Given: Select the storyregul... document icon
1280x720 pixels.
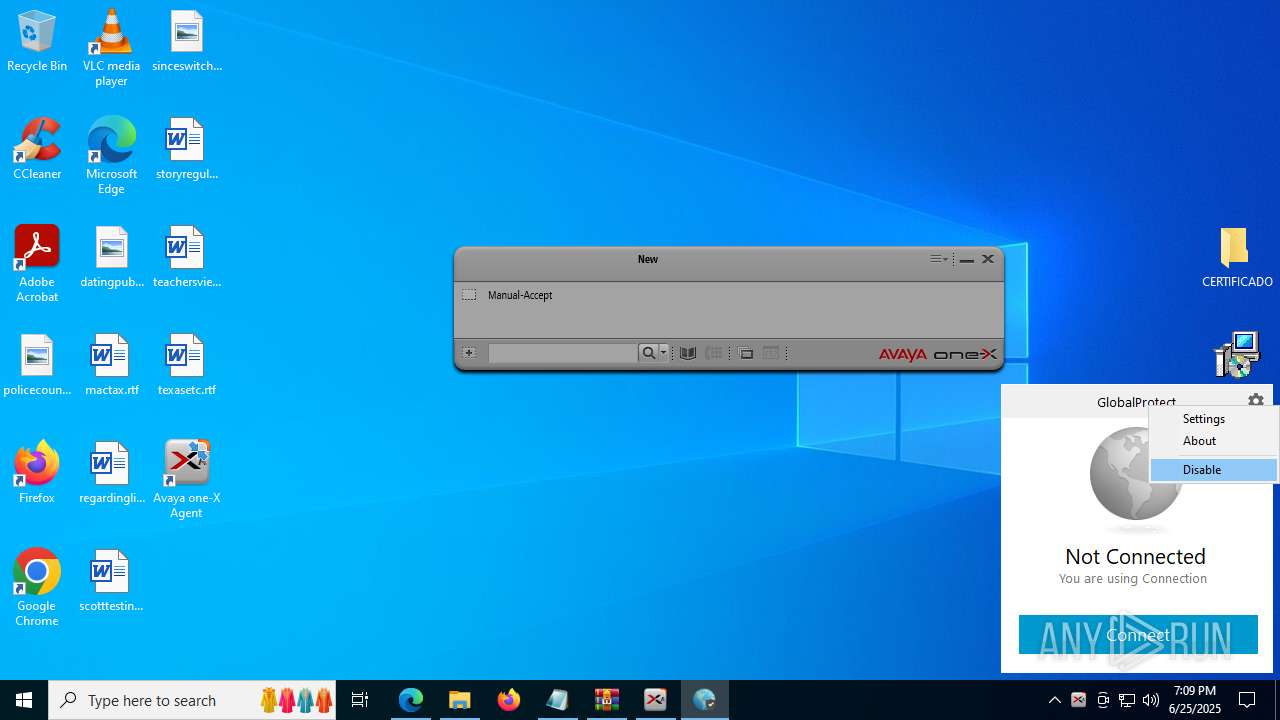Looking at the screenshot, I should (186, 150).
